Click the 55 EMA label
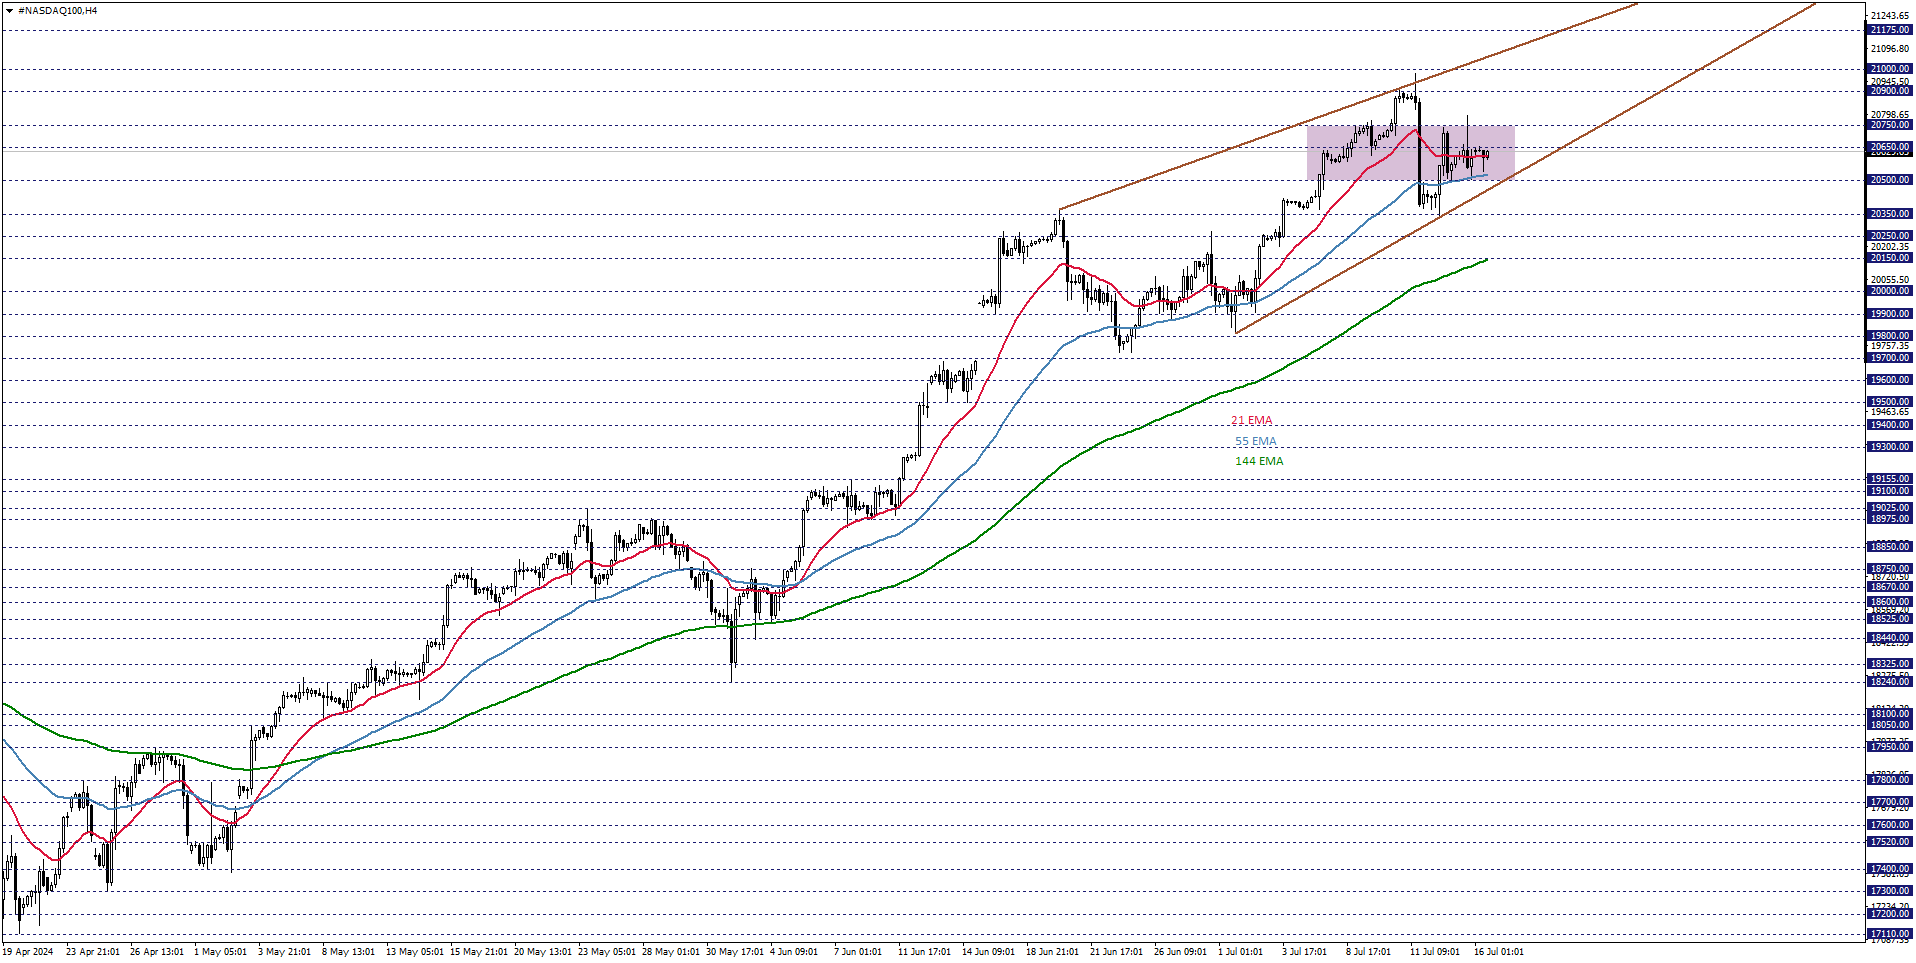This screenshot has height=963, width=1916. click(x=1255, y=442)
